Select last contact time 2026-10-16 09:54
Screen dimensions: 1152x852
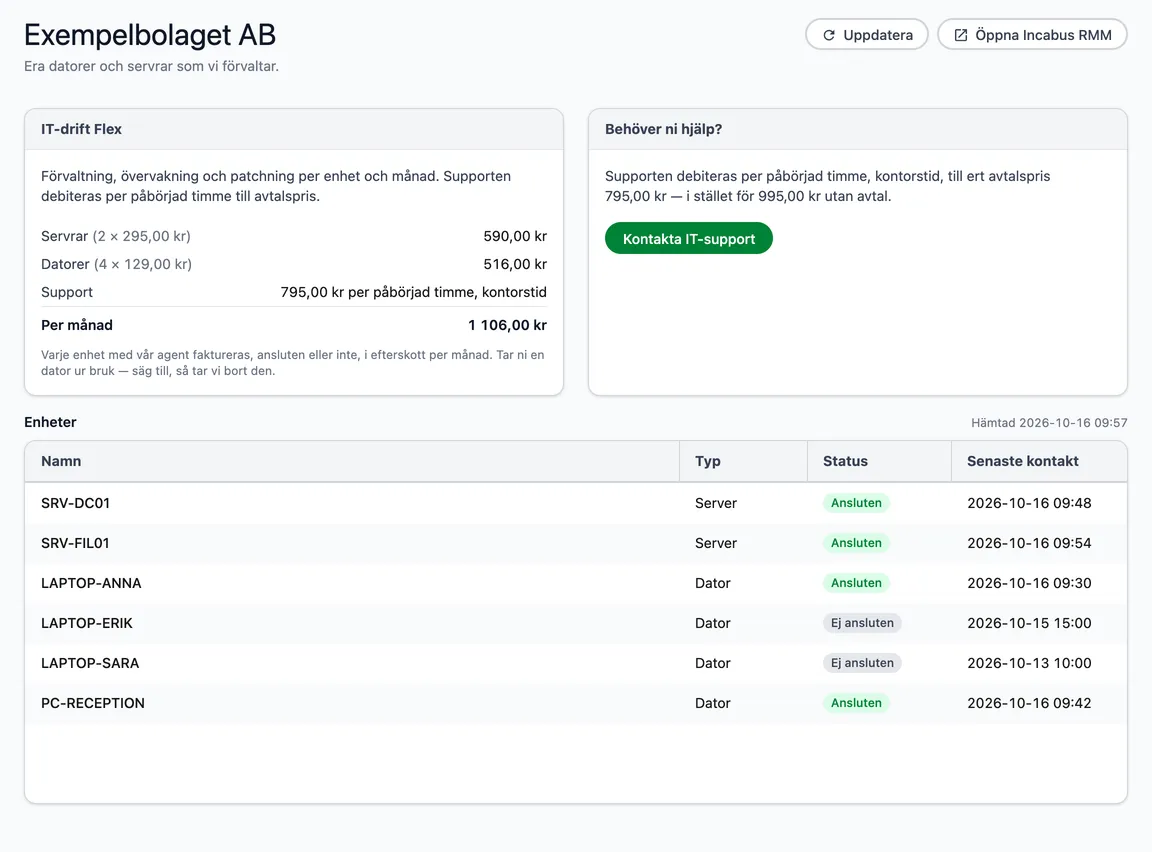pos(1029,544)
